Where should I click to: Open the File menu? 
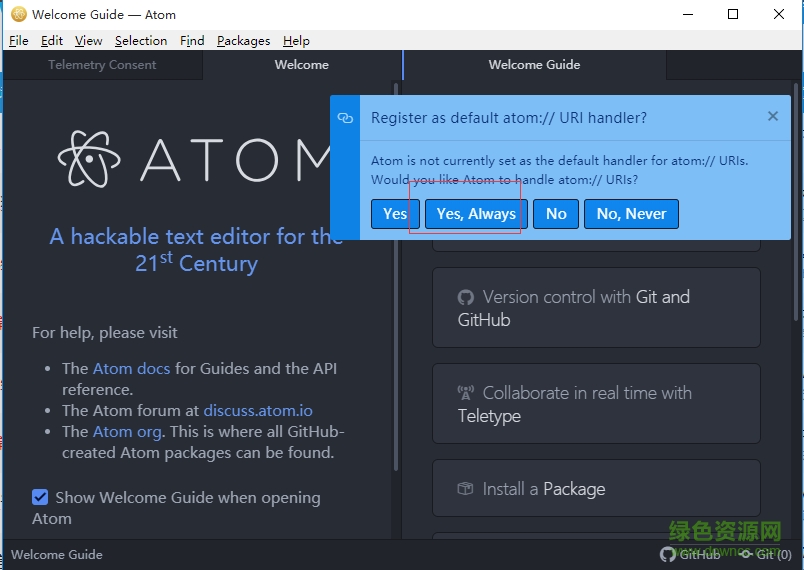pos(19,41)
